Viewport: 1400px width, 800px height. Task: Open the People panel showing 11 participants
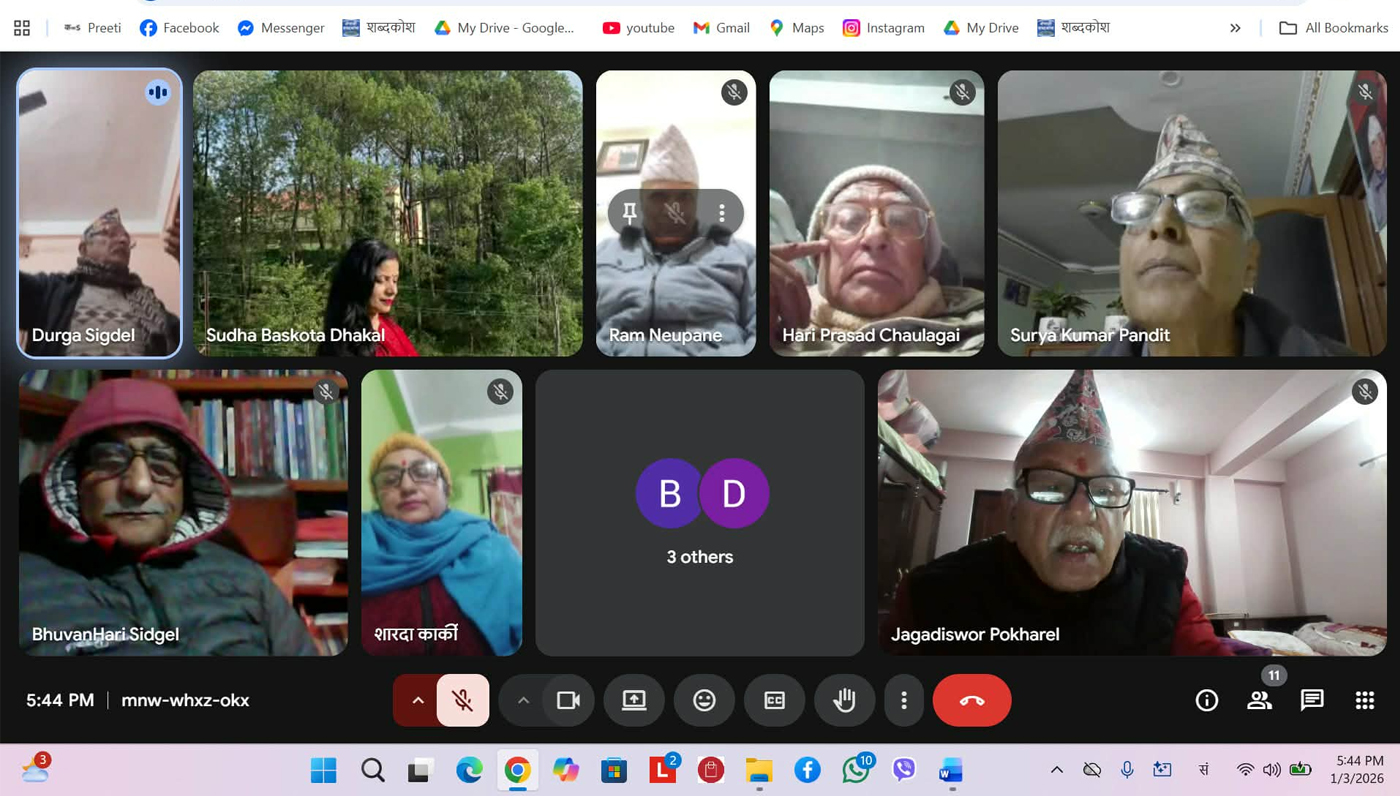coord(1259,701)
